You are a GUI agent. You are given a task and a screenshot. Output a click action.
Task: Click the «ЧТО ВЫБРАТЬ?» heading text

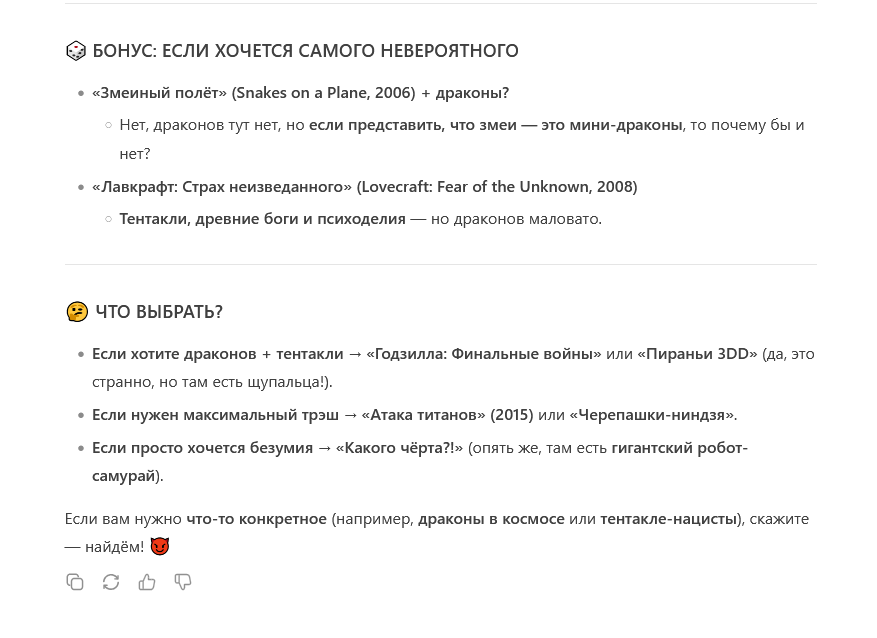click(159, 312)
